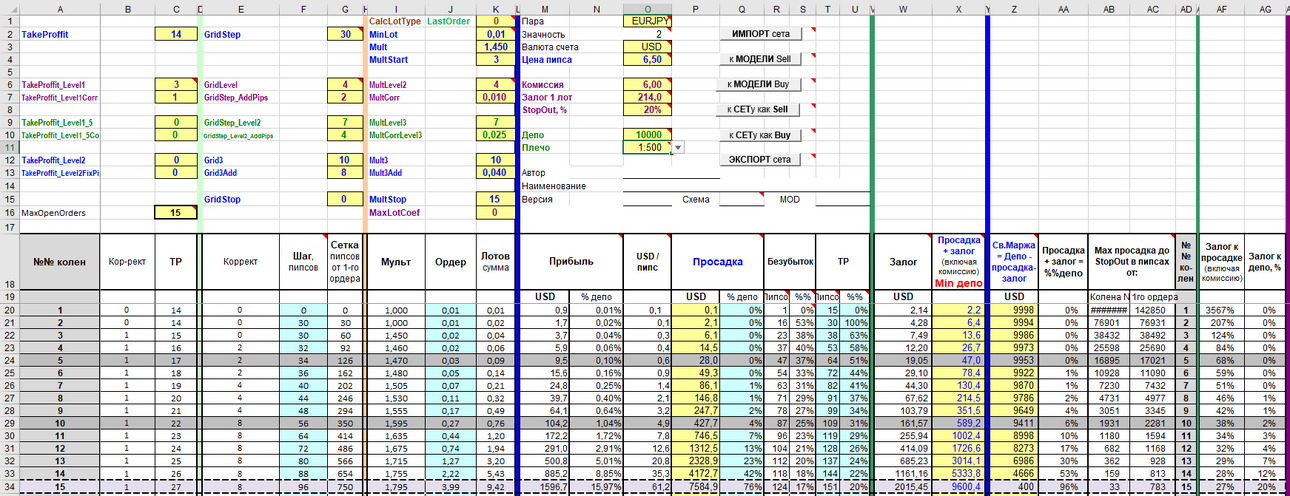
Task: Click the к МОДЕЛИ Sell button
Action: (x=760, y=59)
